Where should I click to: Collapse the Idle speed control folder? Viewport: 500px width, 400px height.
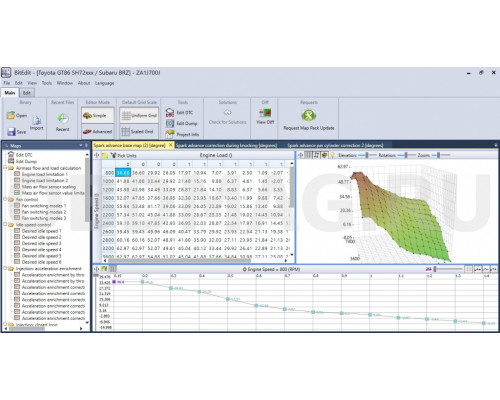(5, 224)
